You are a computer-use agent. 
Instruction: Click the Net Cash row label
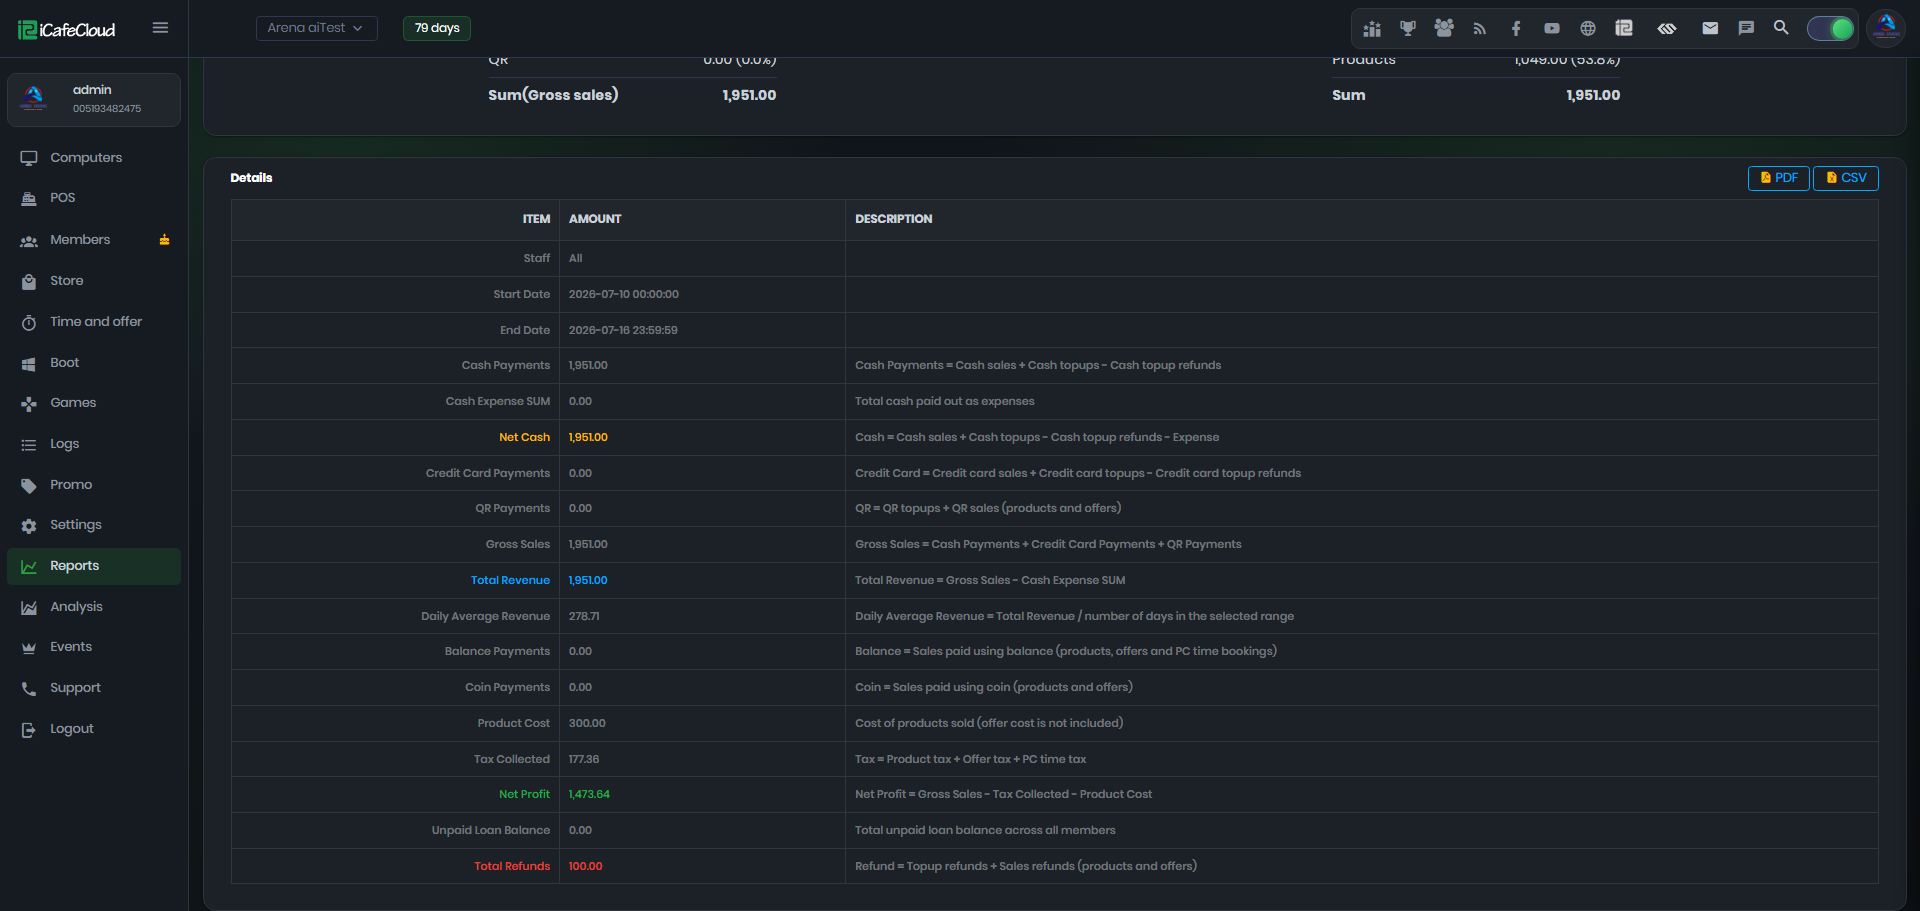[x=524, y=437]
